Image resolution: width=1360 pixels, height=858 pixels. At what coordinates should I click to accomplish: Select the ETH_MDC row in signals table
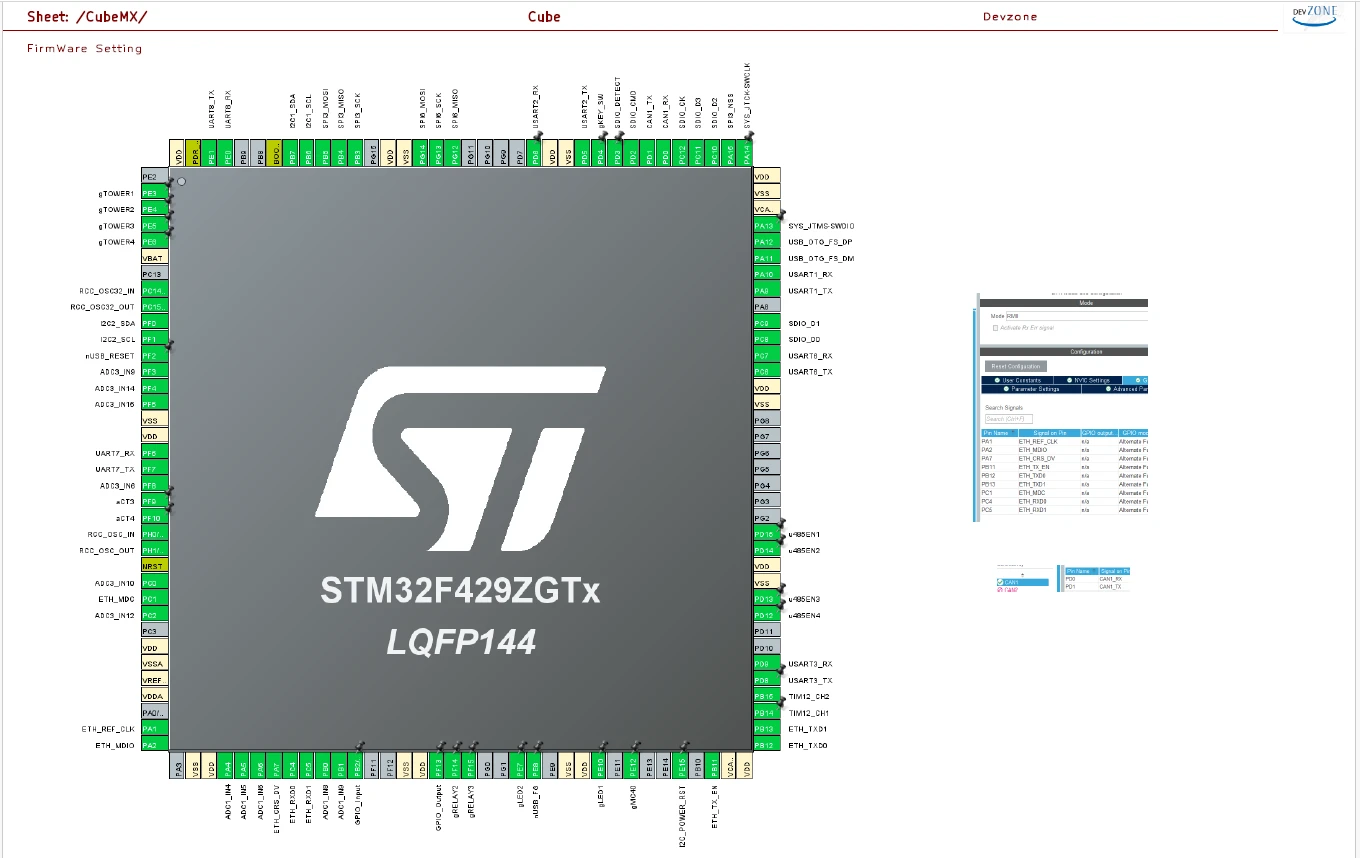click(x=1065, y=493)
